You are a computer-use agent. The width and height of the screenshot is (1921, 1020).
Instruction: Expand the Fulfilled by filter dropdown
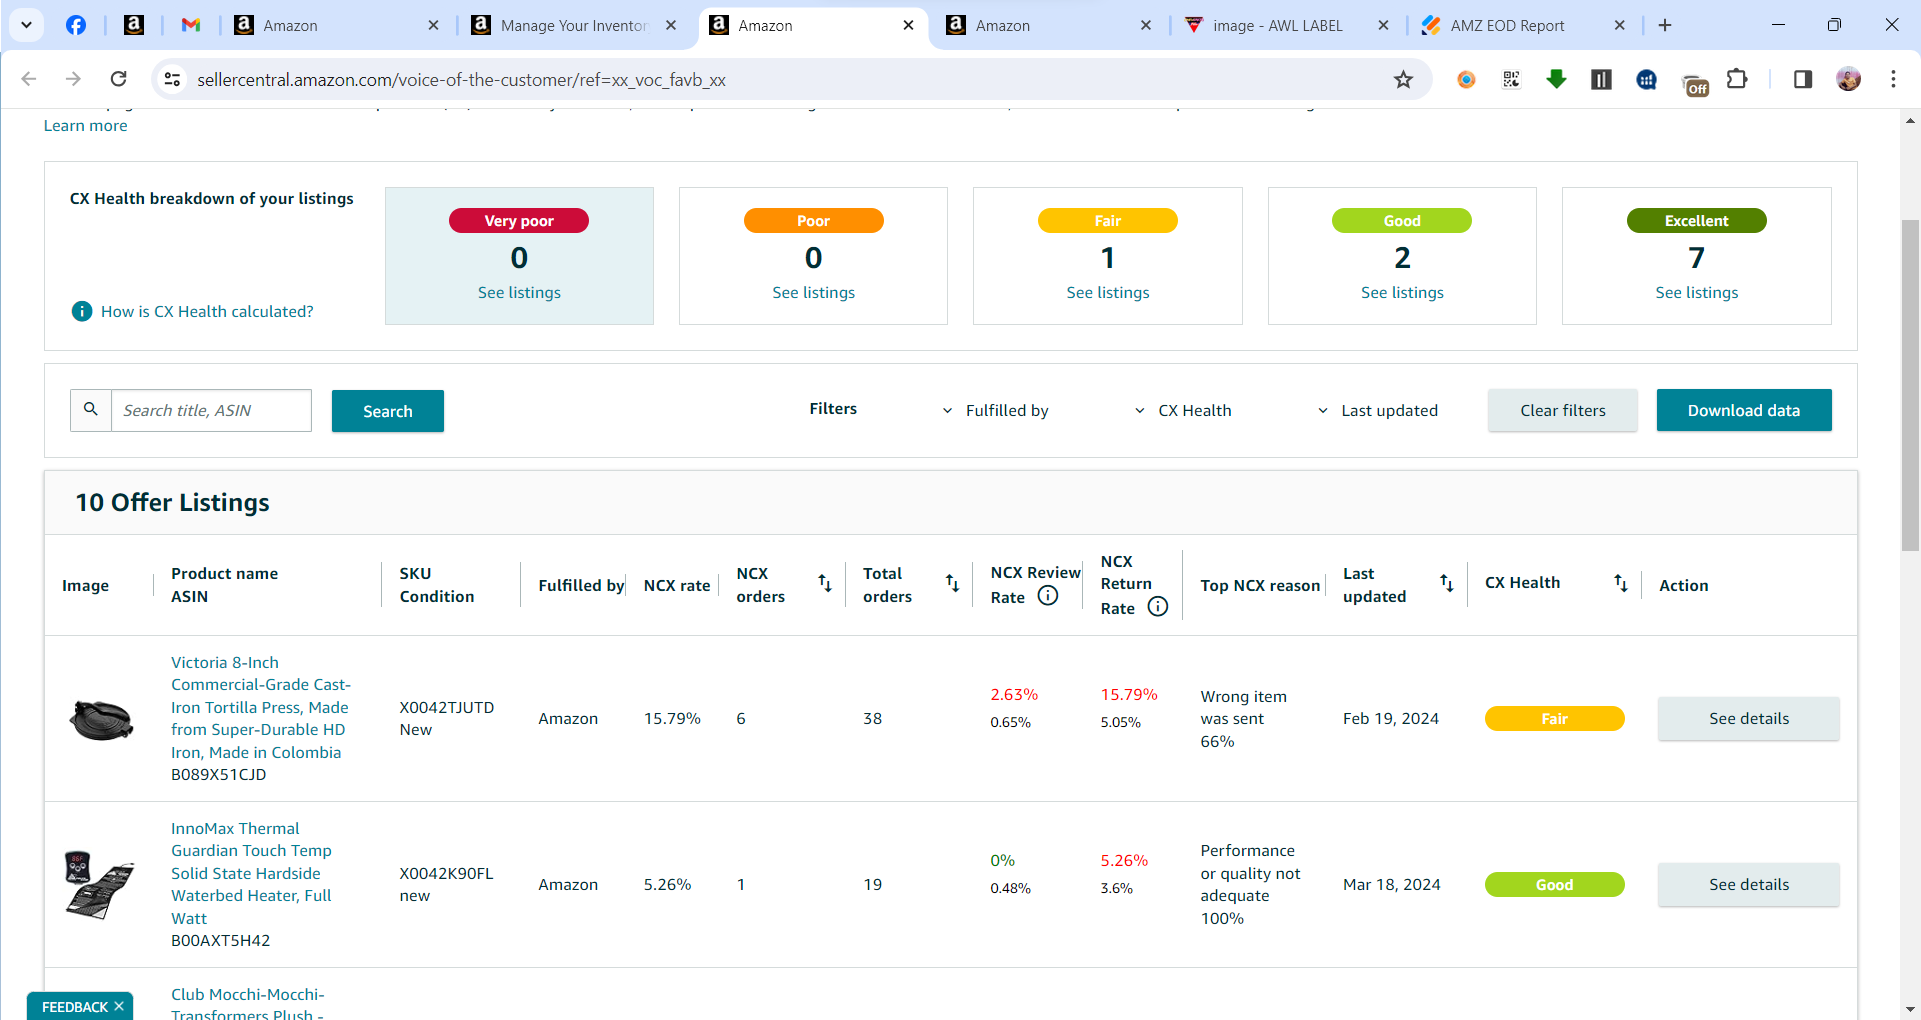[x=996, y=411]
